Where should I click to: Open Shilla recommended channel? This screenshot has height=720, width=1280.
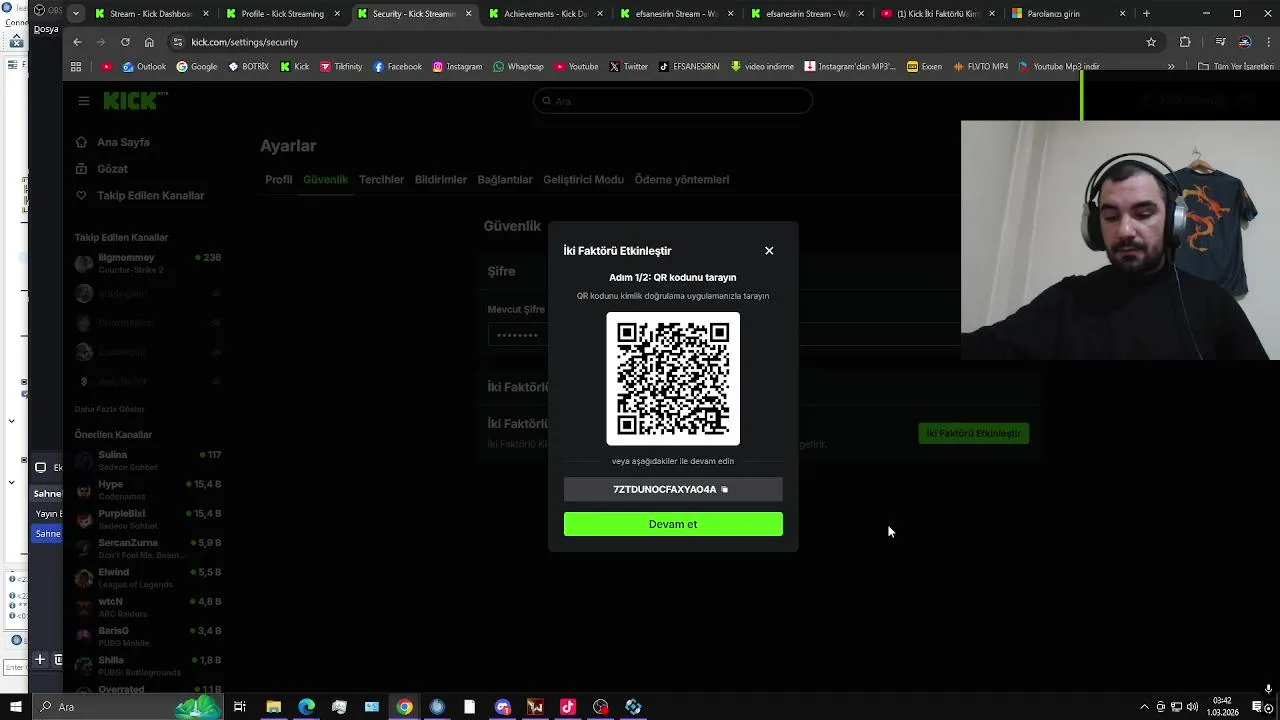click(148, 666)
